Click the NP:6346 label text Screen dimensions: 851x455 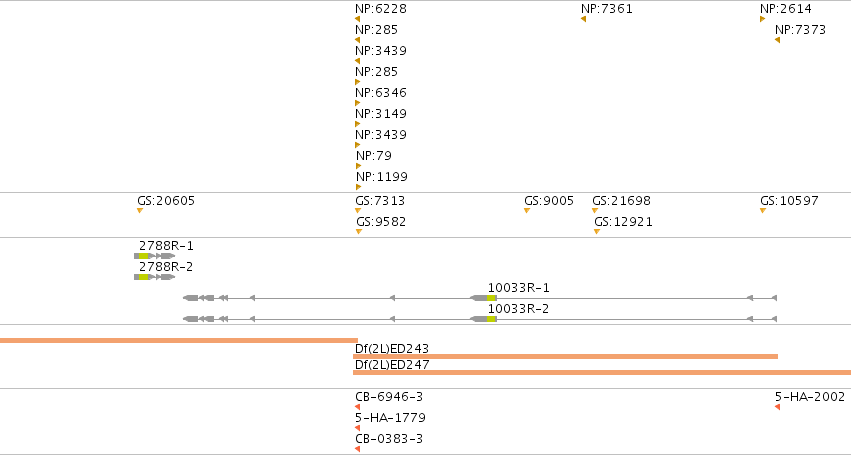click(381, 93)
